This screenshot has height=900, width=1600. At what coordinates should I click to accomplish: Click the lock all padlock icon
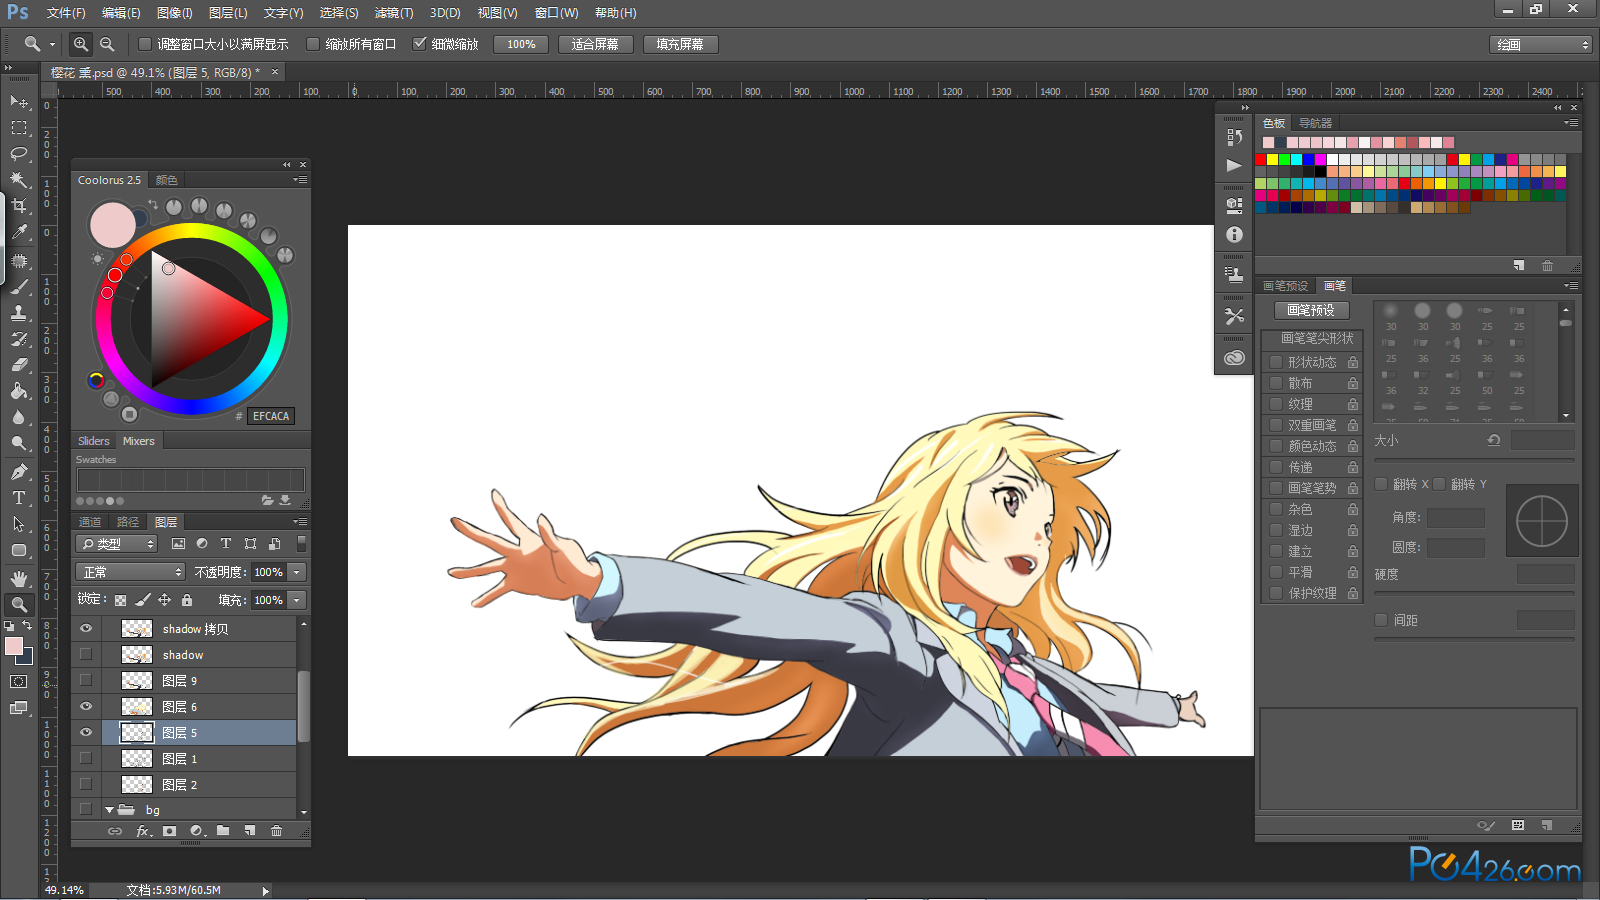(x=186, y=600)
